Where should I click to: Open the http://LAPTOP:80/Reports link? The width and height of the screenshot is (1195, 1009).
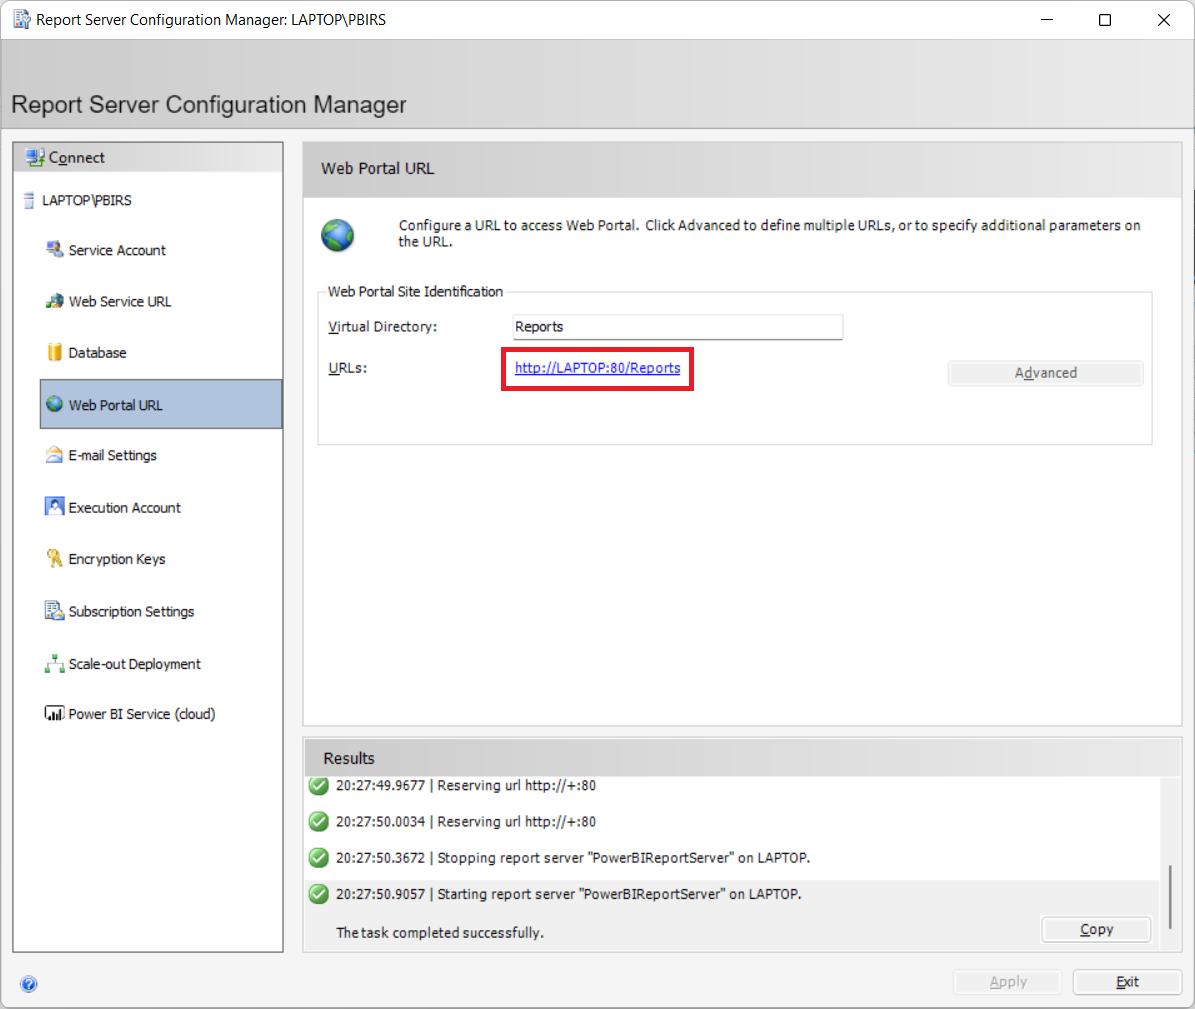coord(597,368)
